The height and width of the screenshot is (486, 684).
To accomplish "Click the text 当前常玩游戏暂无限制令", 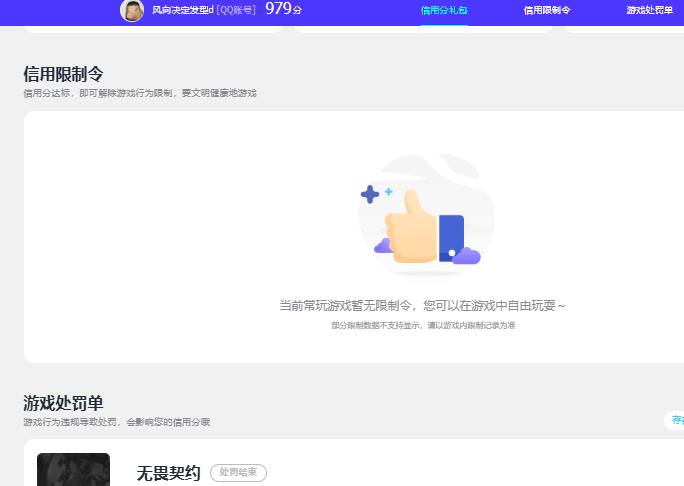I will (345, 305).
